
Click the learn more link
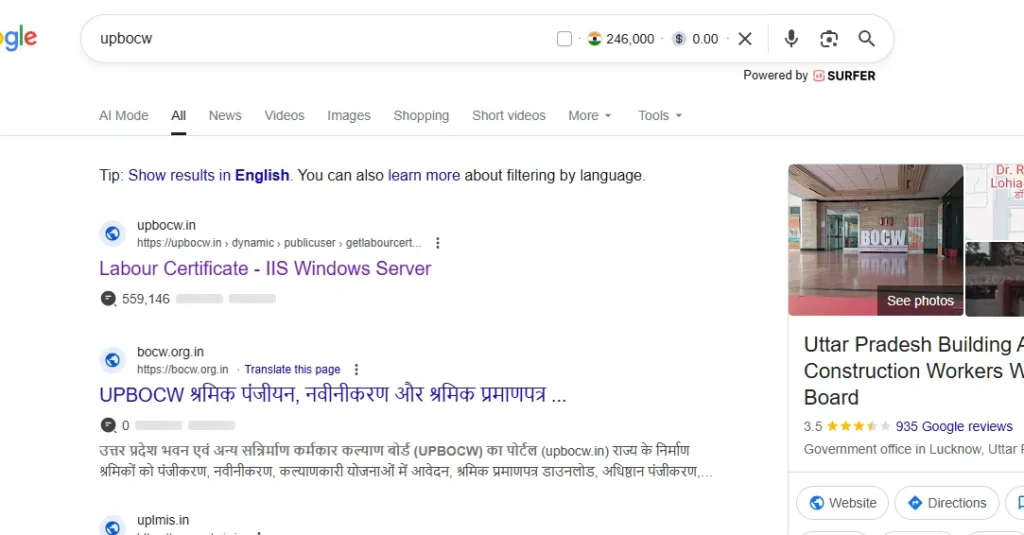click(424, 175)
